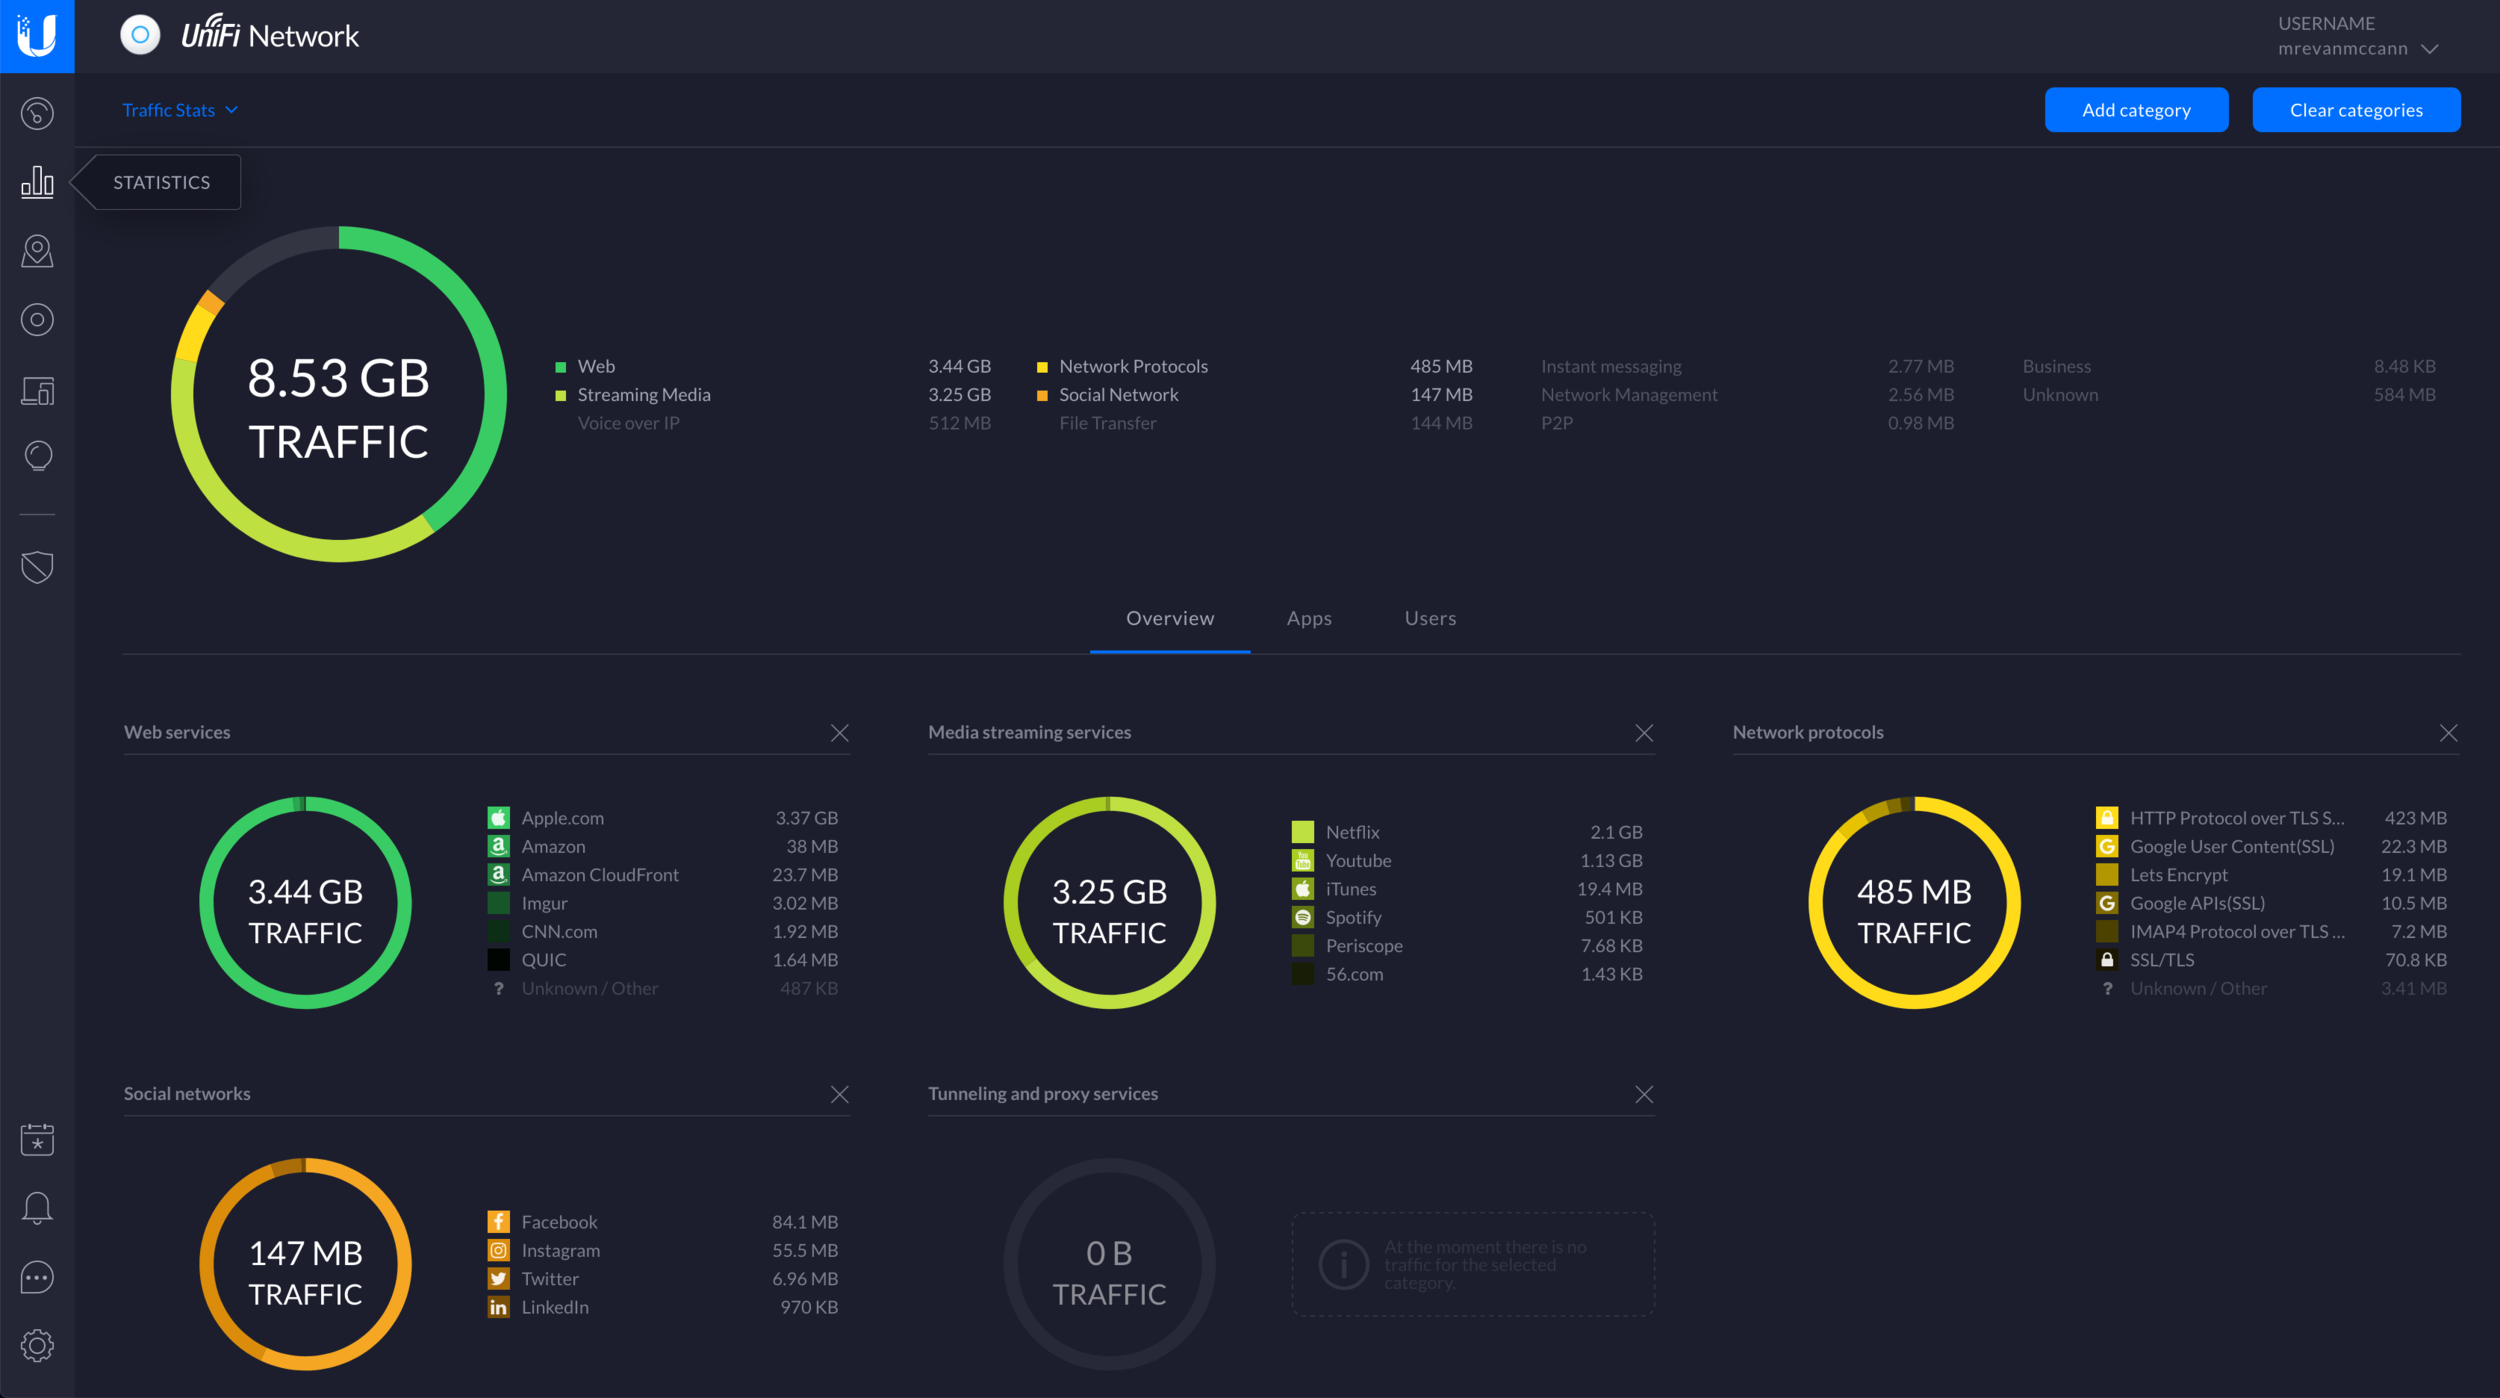Open the calendar events icon
Screen dimensions: 2500x1398
point(37,1139)
